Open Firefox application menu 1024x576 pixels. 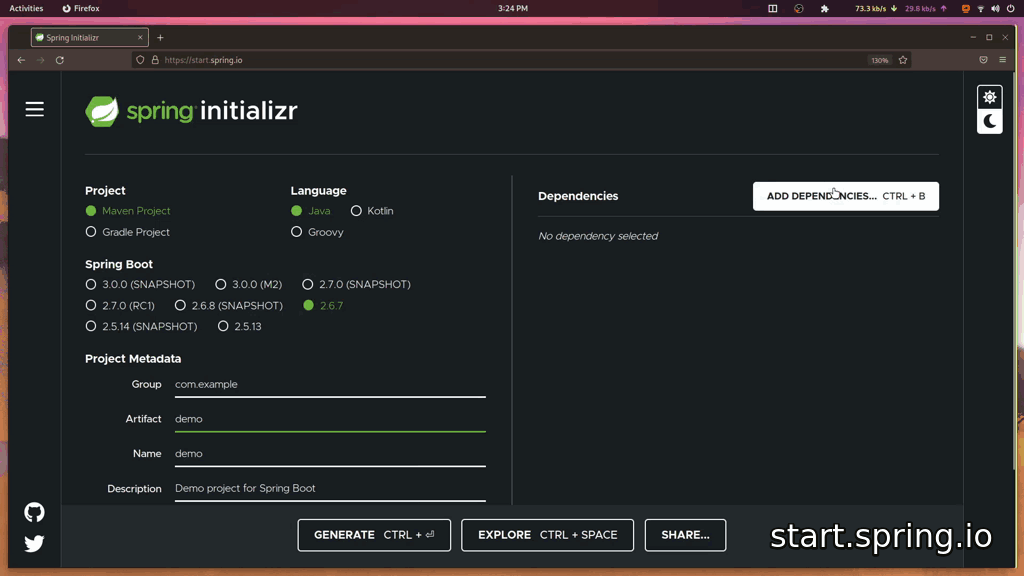(1002, 60)
